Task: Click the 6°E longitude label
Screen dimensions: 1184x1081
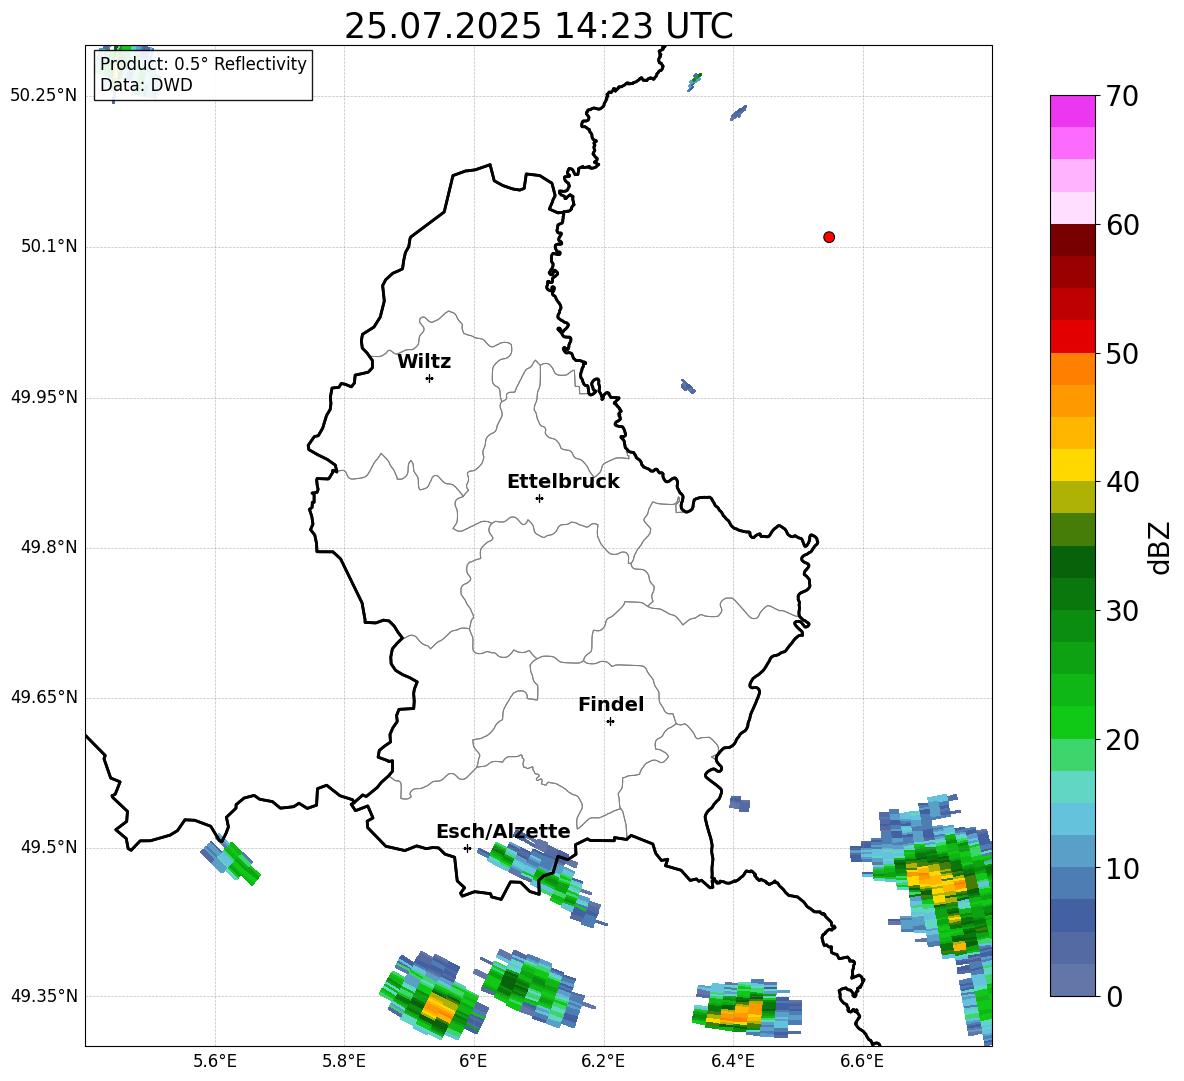Action: click(x=473, y=1061)
